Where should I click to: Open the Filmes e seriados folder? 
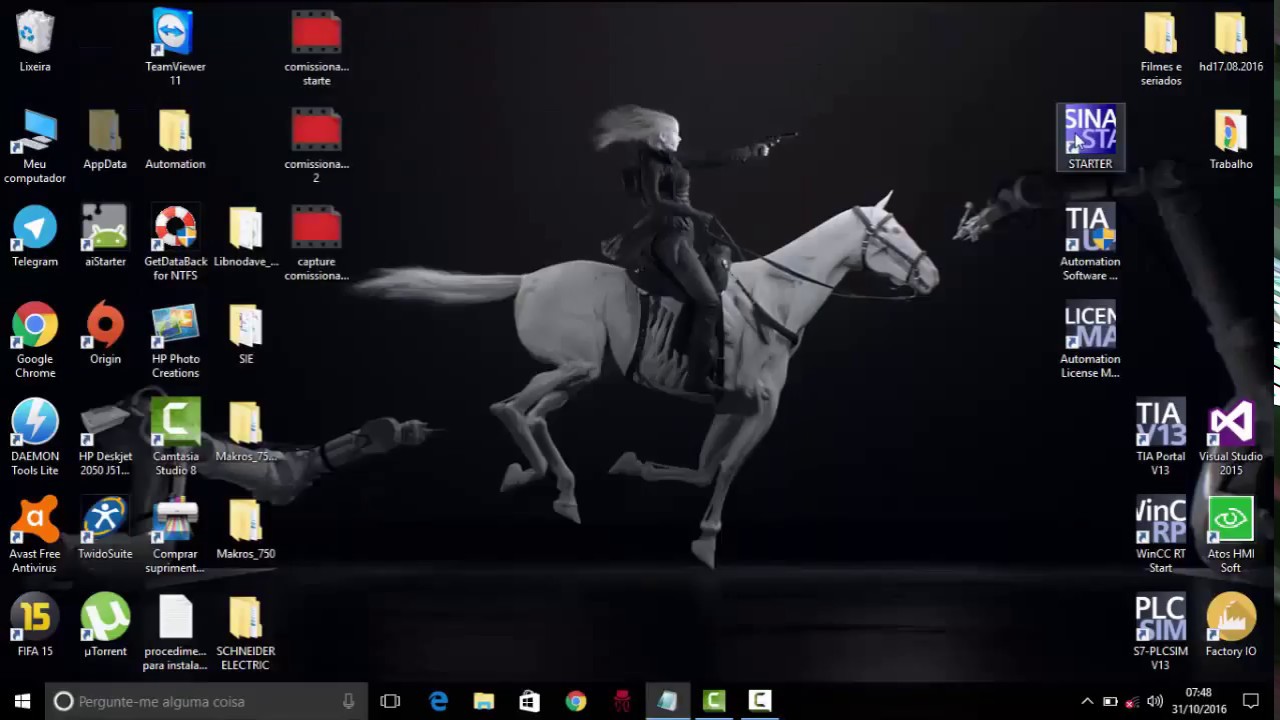click(1160, 47)
